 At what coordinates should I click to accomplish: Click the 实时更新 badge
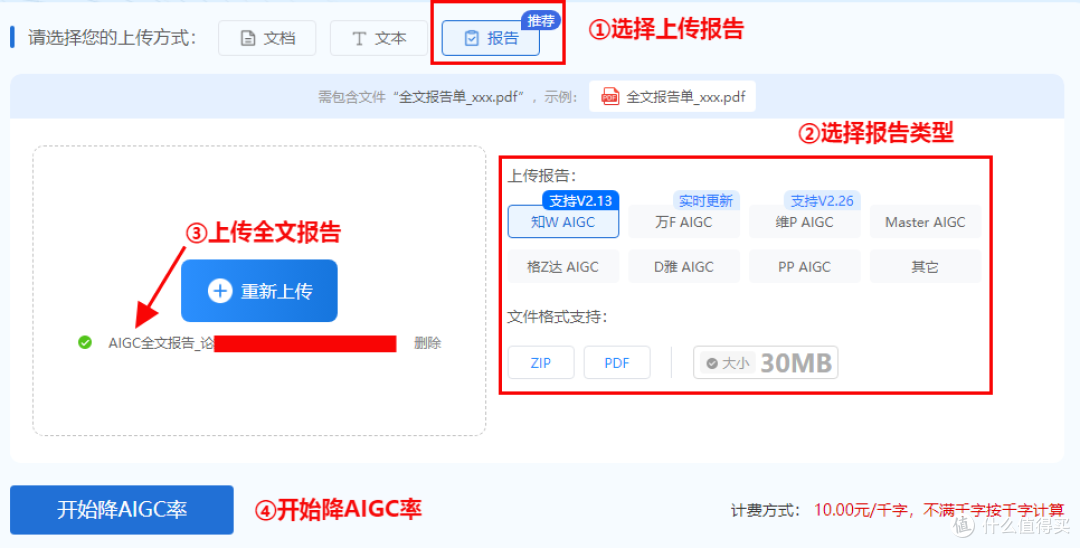(x=705, y=200)
